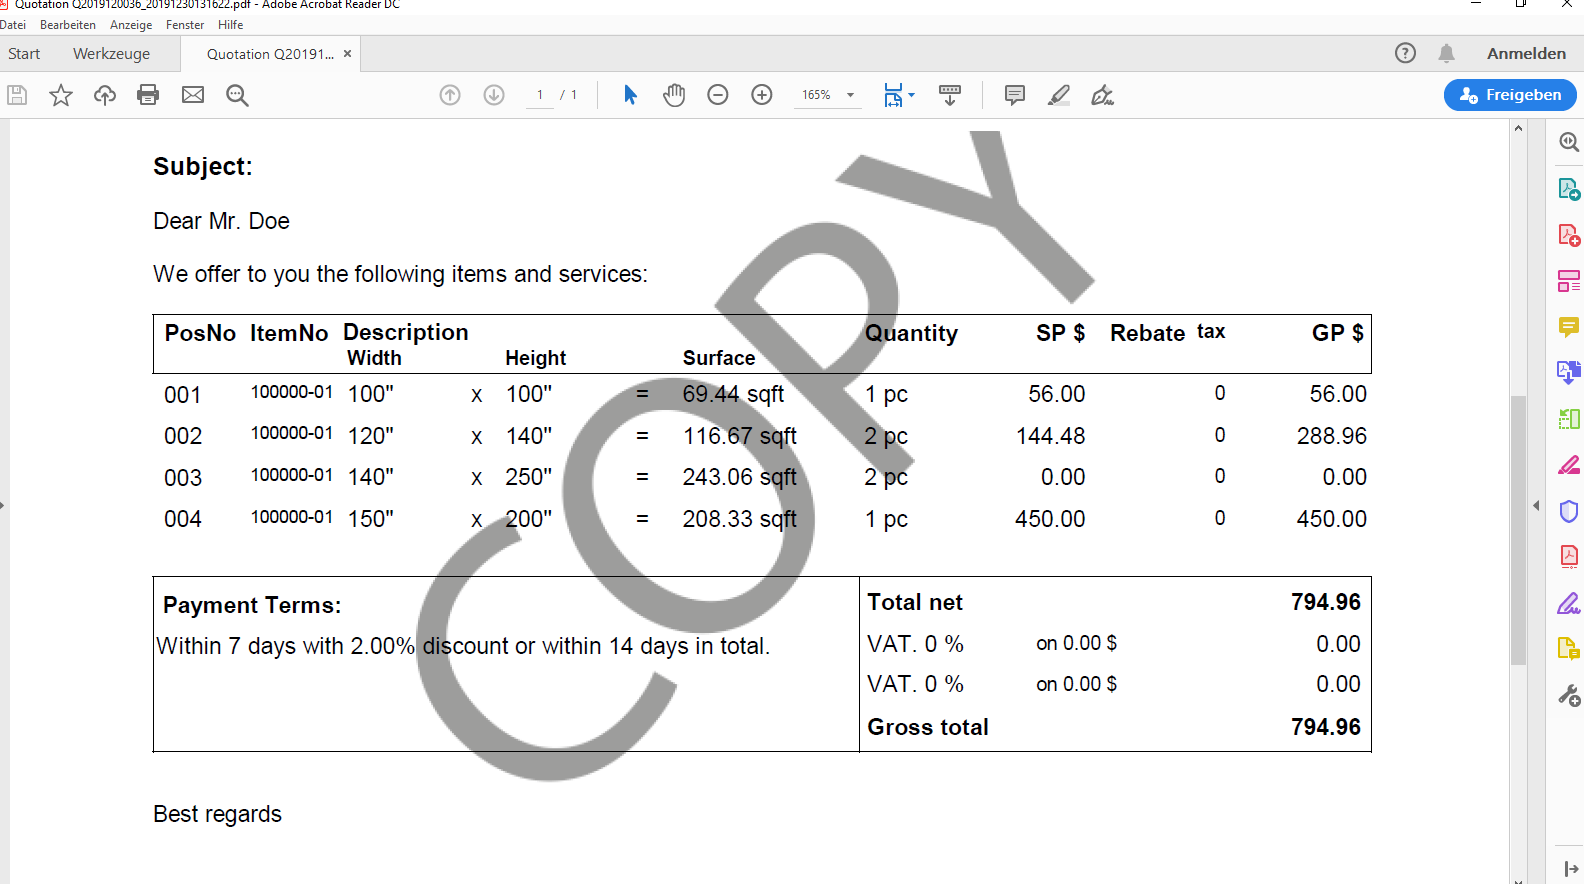Click the page number input field
The image size is (1584, 884).
click(x=540, y=95)
